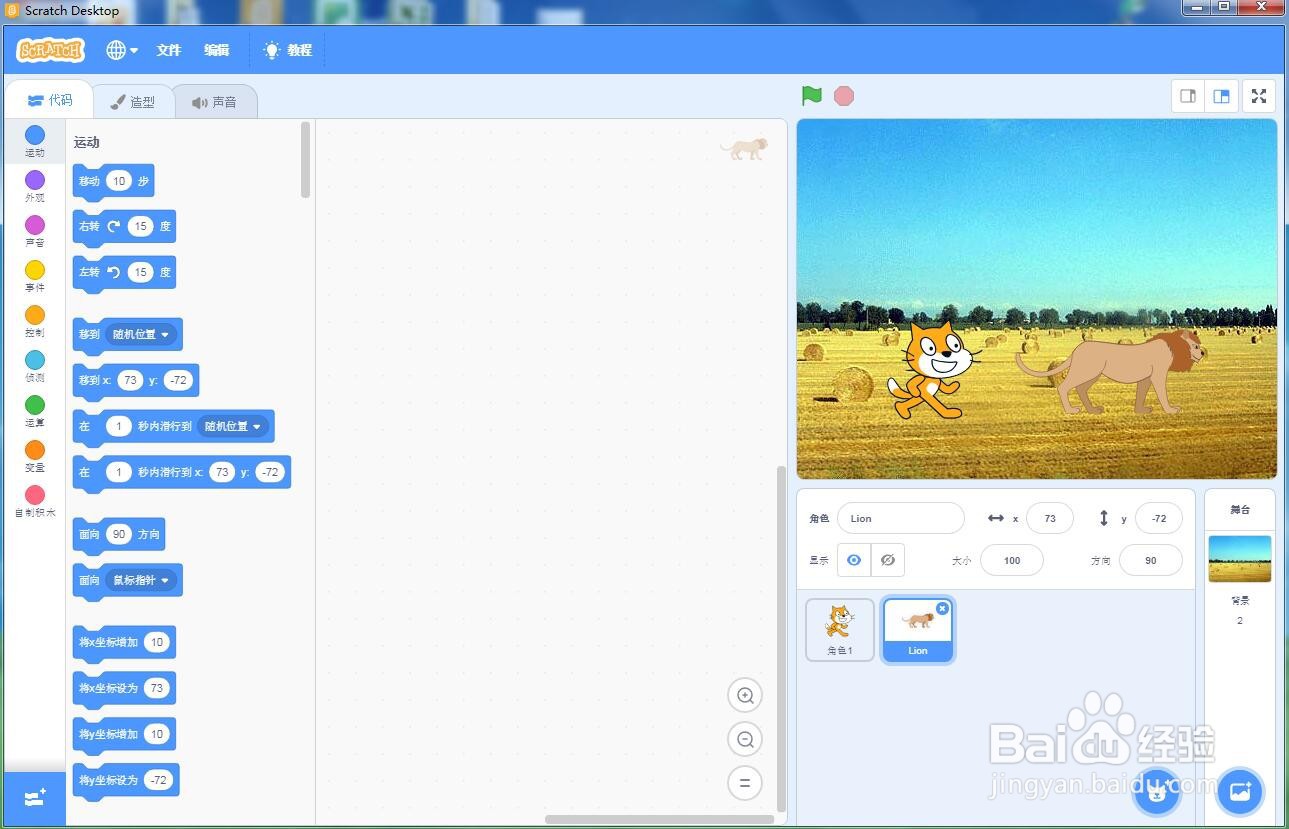Click the 移到 x: 73 y: -72 block
1289x829 pixels.
pos(136,381)
